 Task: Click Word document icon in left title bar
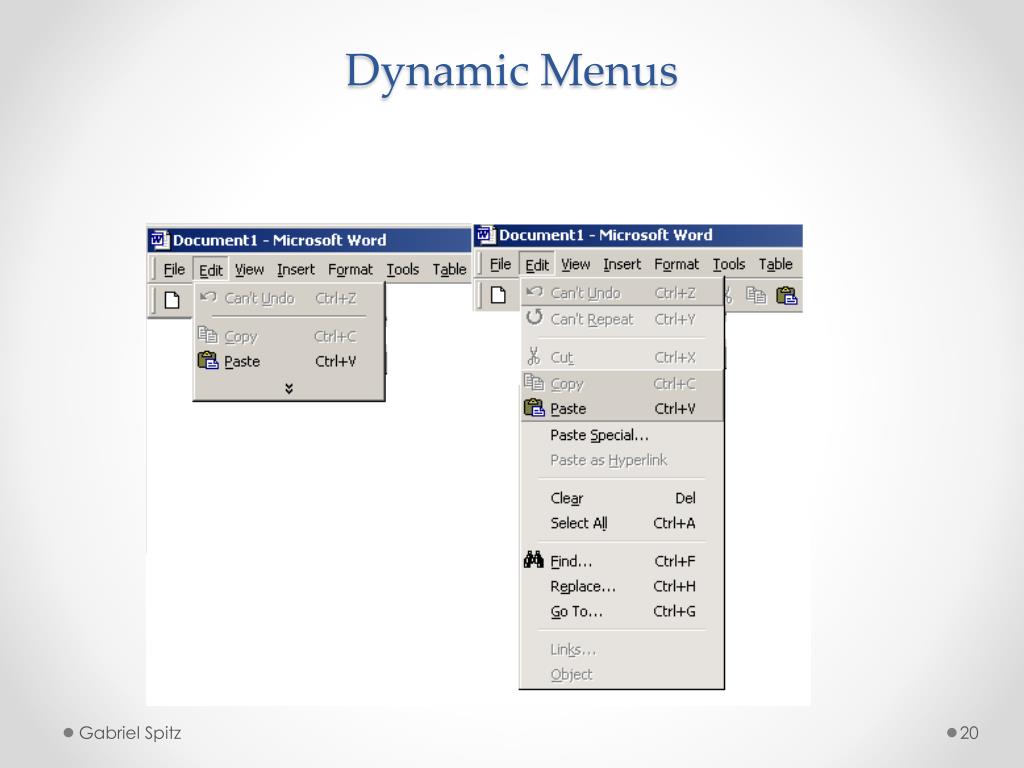click(x=160, y=240)
